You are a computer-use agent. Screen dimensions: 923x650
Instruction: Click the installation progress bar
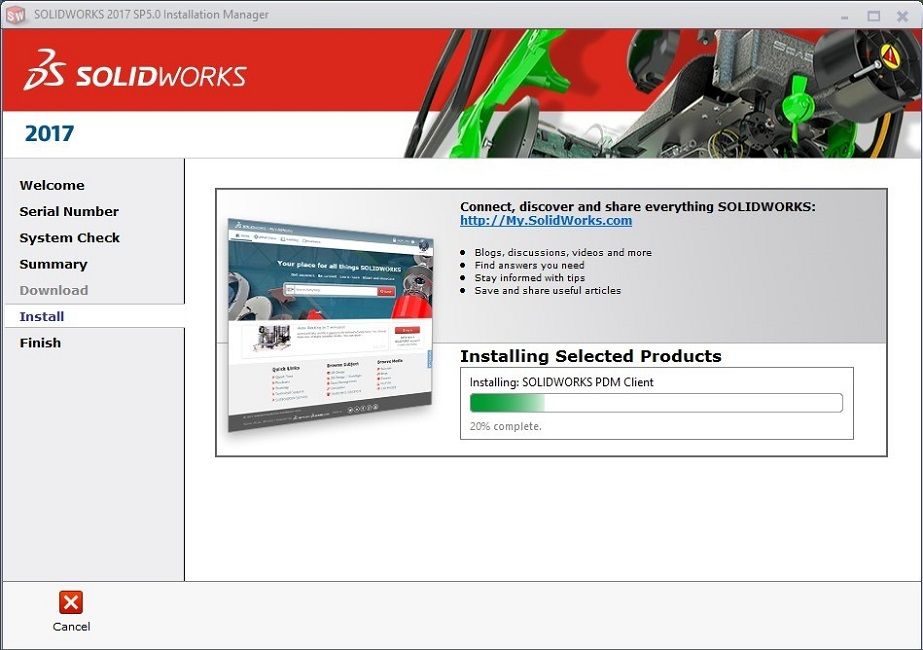656,402
